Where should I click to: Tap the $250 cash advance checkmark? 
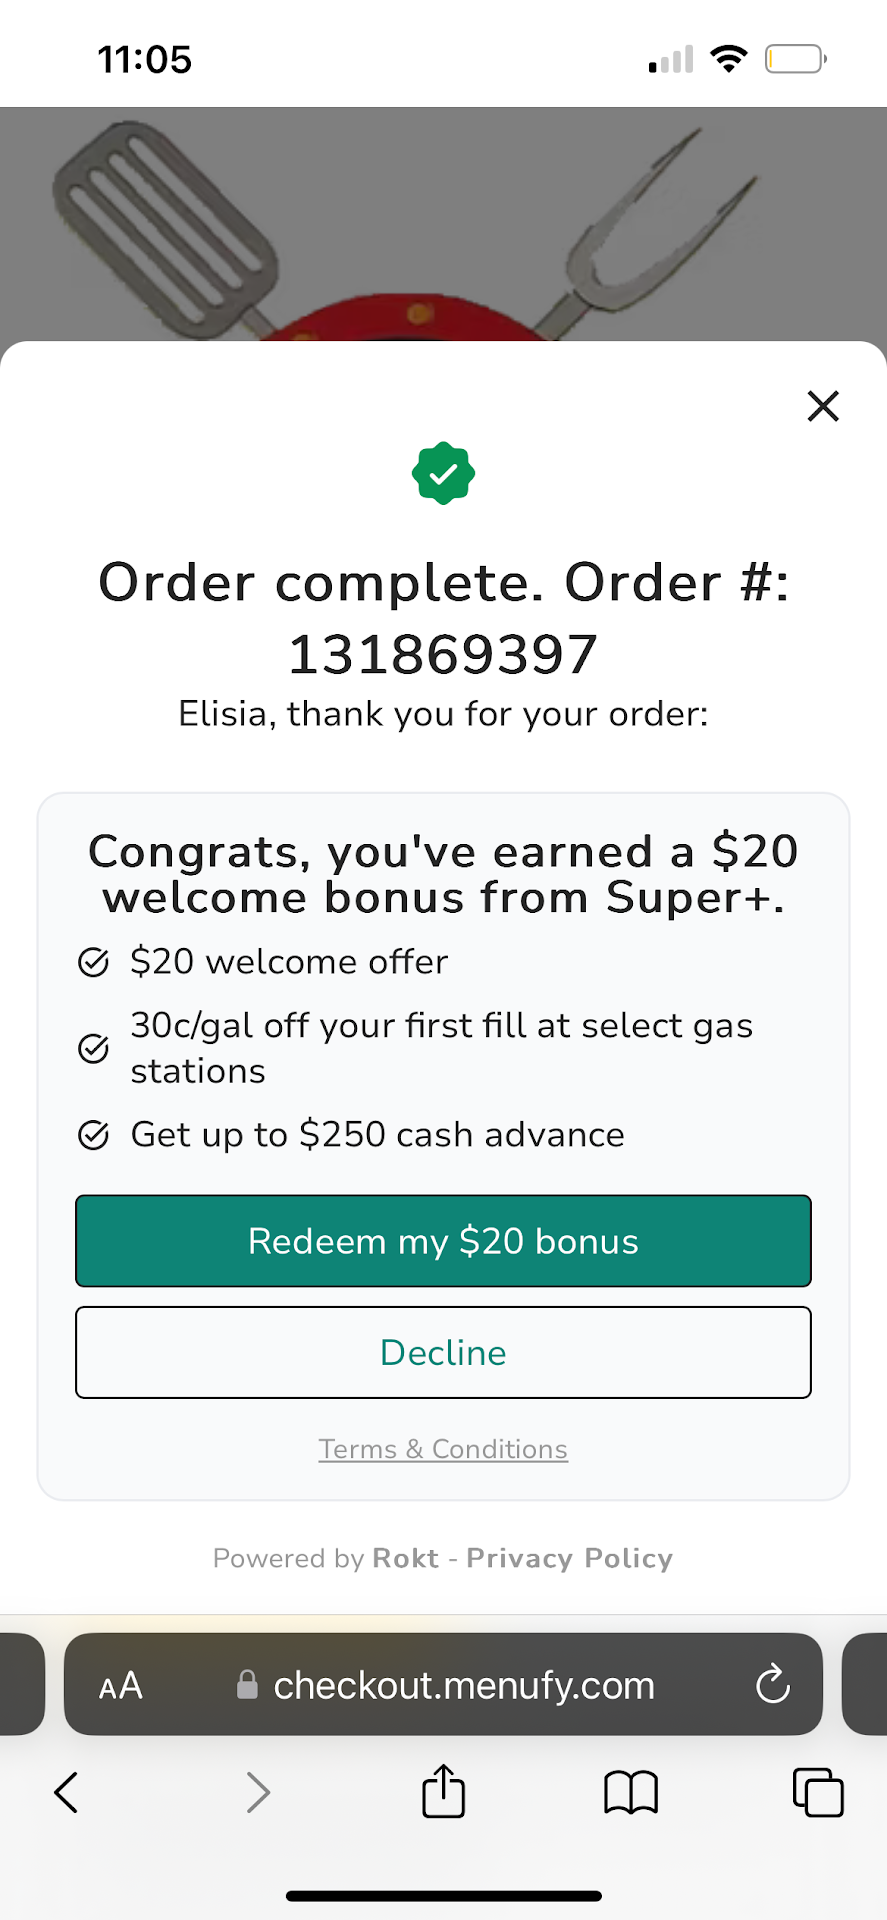pos(93,1136)
